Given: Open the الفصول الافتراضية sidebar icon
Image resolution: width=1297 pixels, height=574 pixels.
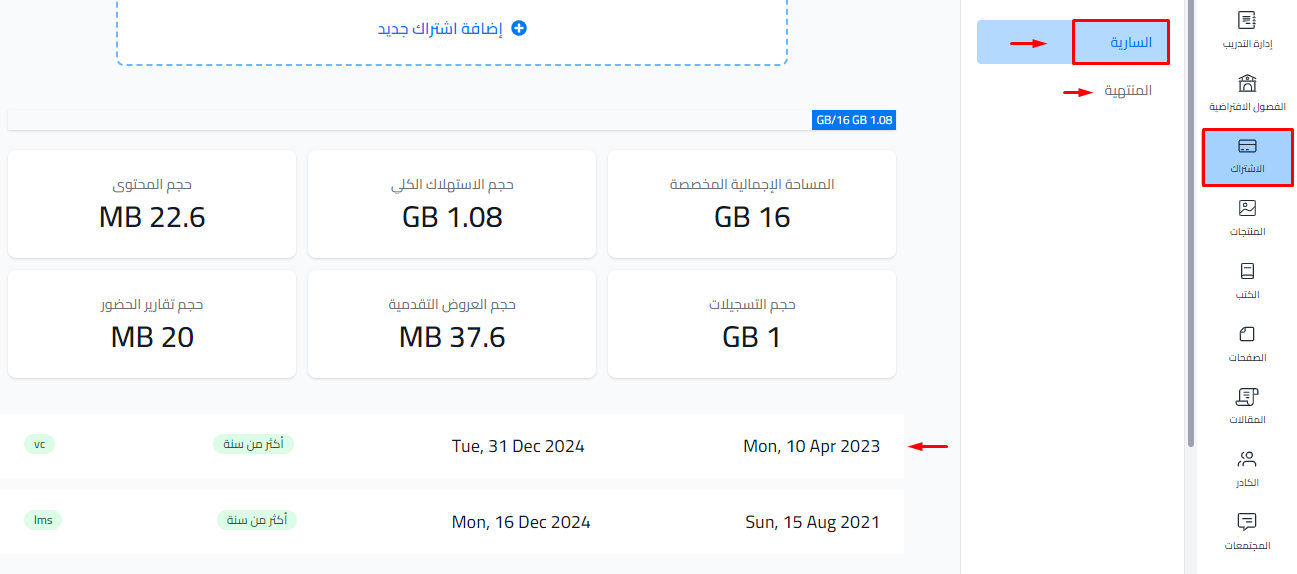Looking at the screenshot, I should tap(1246, 83).
